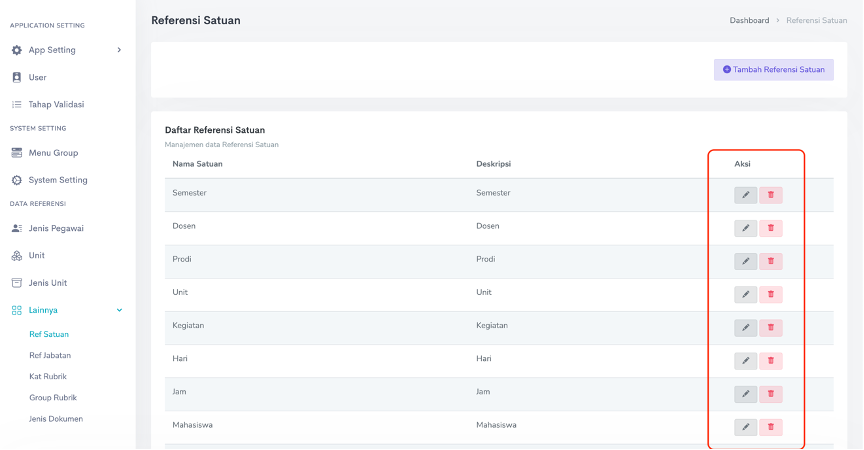
Task: Open System Setting from the sidebar
Action: click(x=57, y=180)
